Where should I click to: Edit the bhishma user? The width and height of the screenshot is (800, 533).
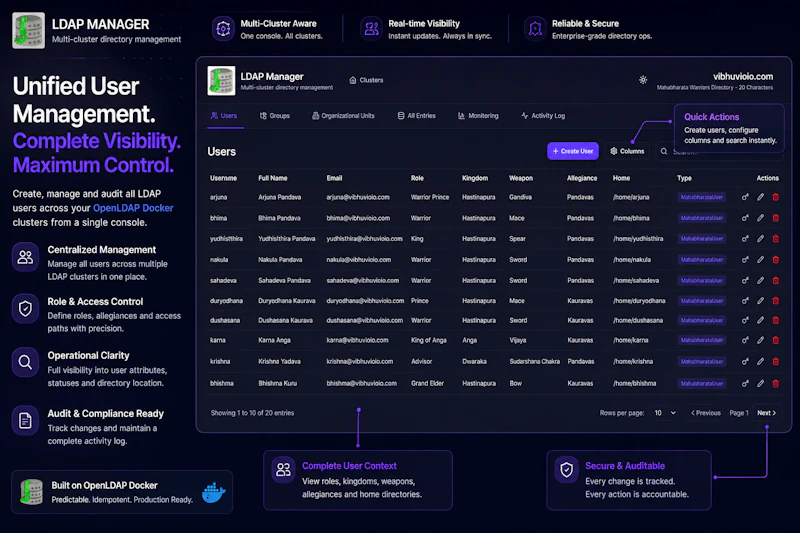tap(760, 384)
